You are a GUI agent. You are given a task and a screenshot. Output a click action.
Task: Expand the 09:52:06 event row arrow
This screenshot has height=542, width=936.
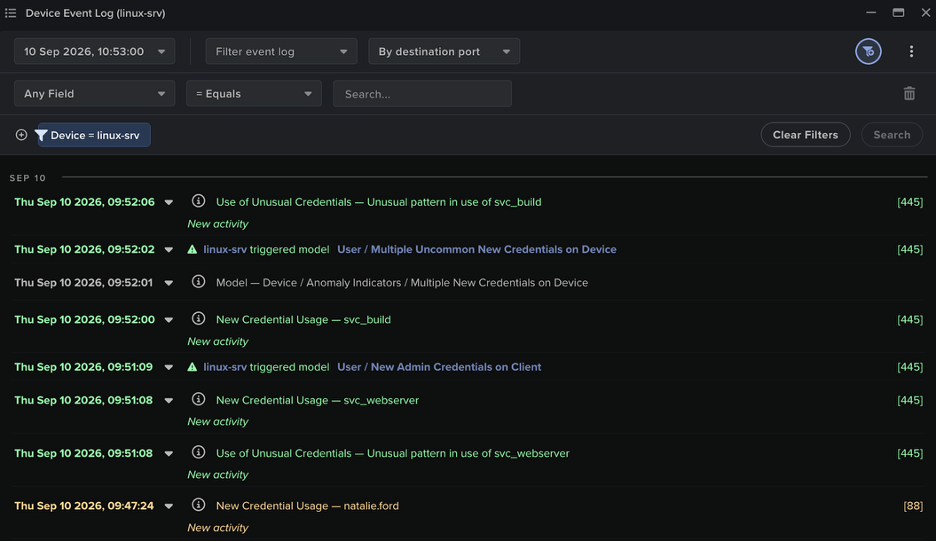point(169,202)
